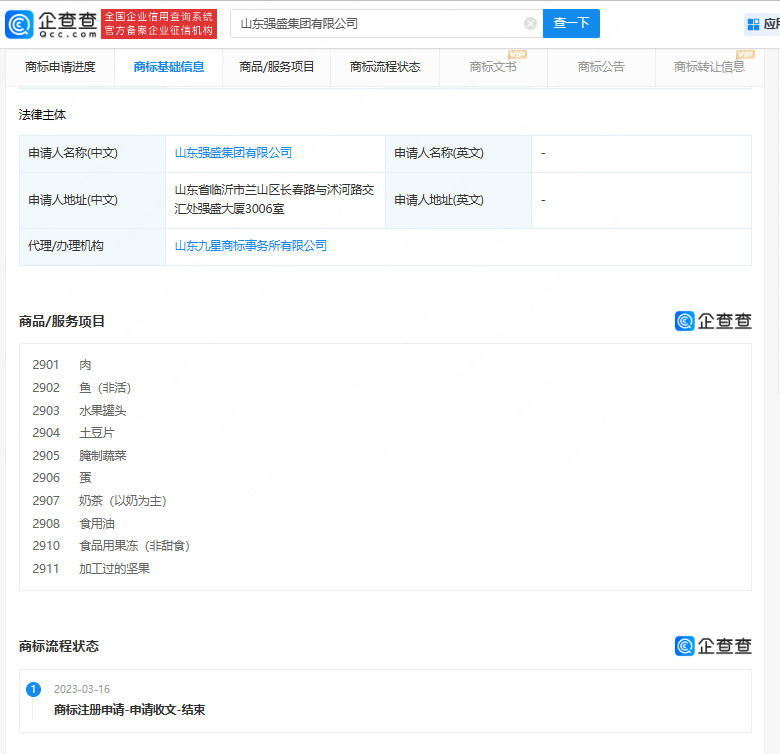Click the 代理/办理机构 label cell
The image size is (780, 754).
click(x=93, y=246)
